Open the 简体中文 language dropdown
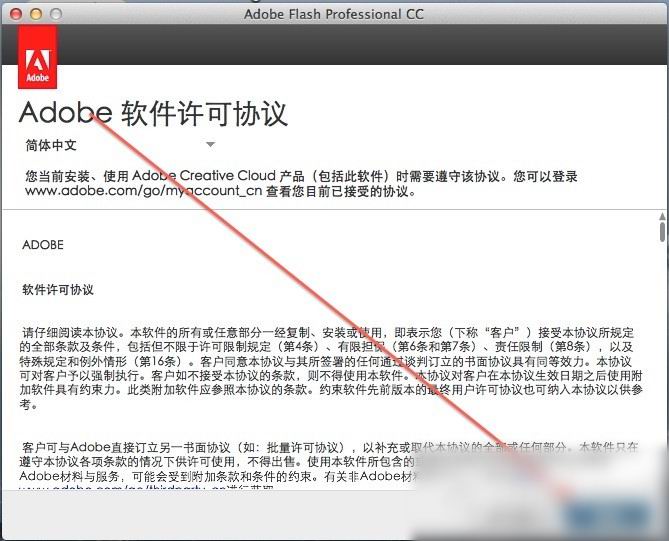 120,145
